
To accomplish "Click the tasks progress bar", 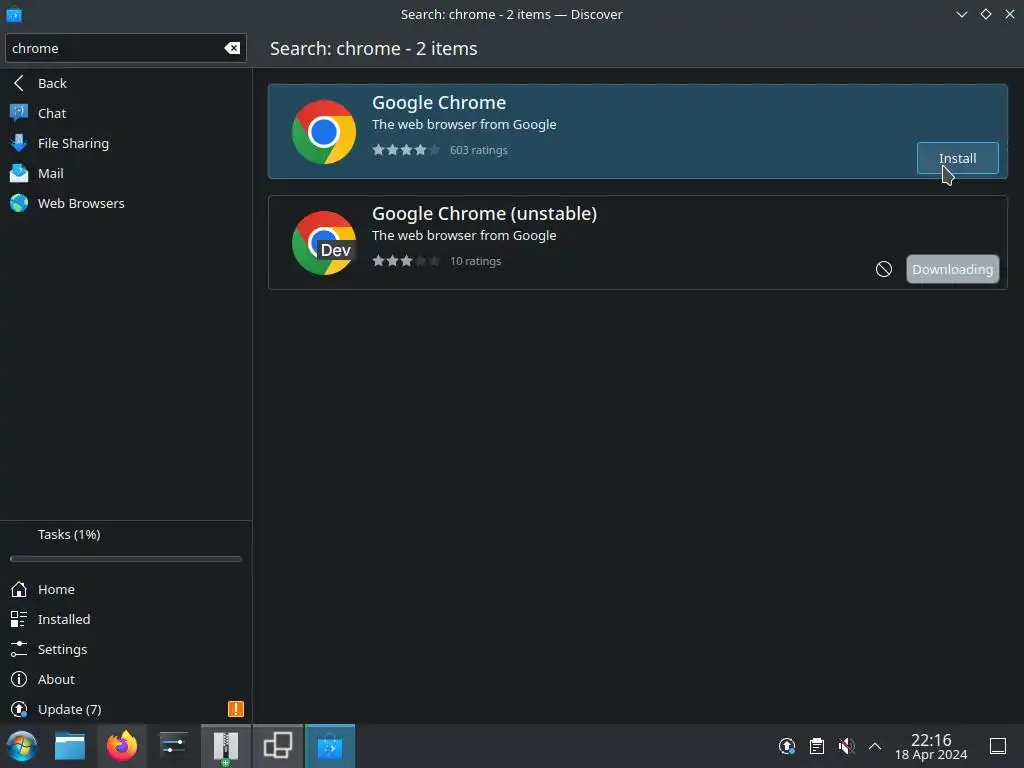I will [126, 559].
